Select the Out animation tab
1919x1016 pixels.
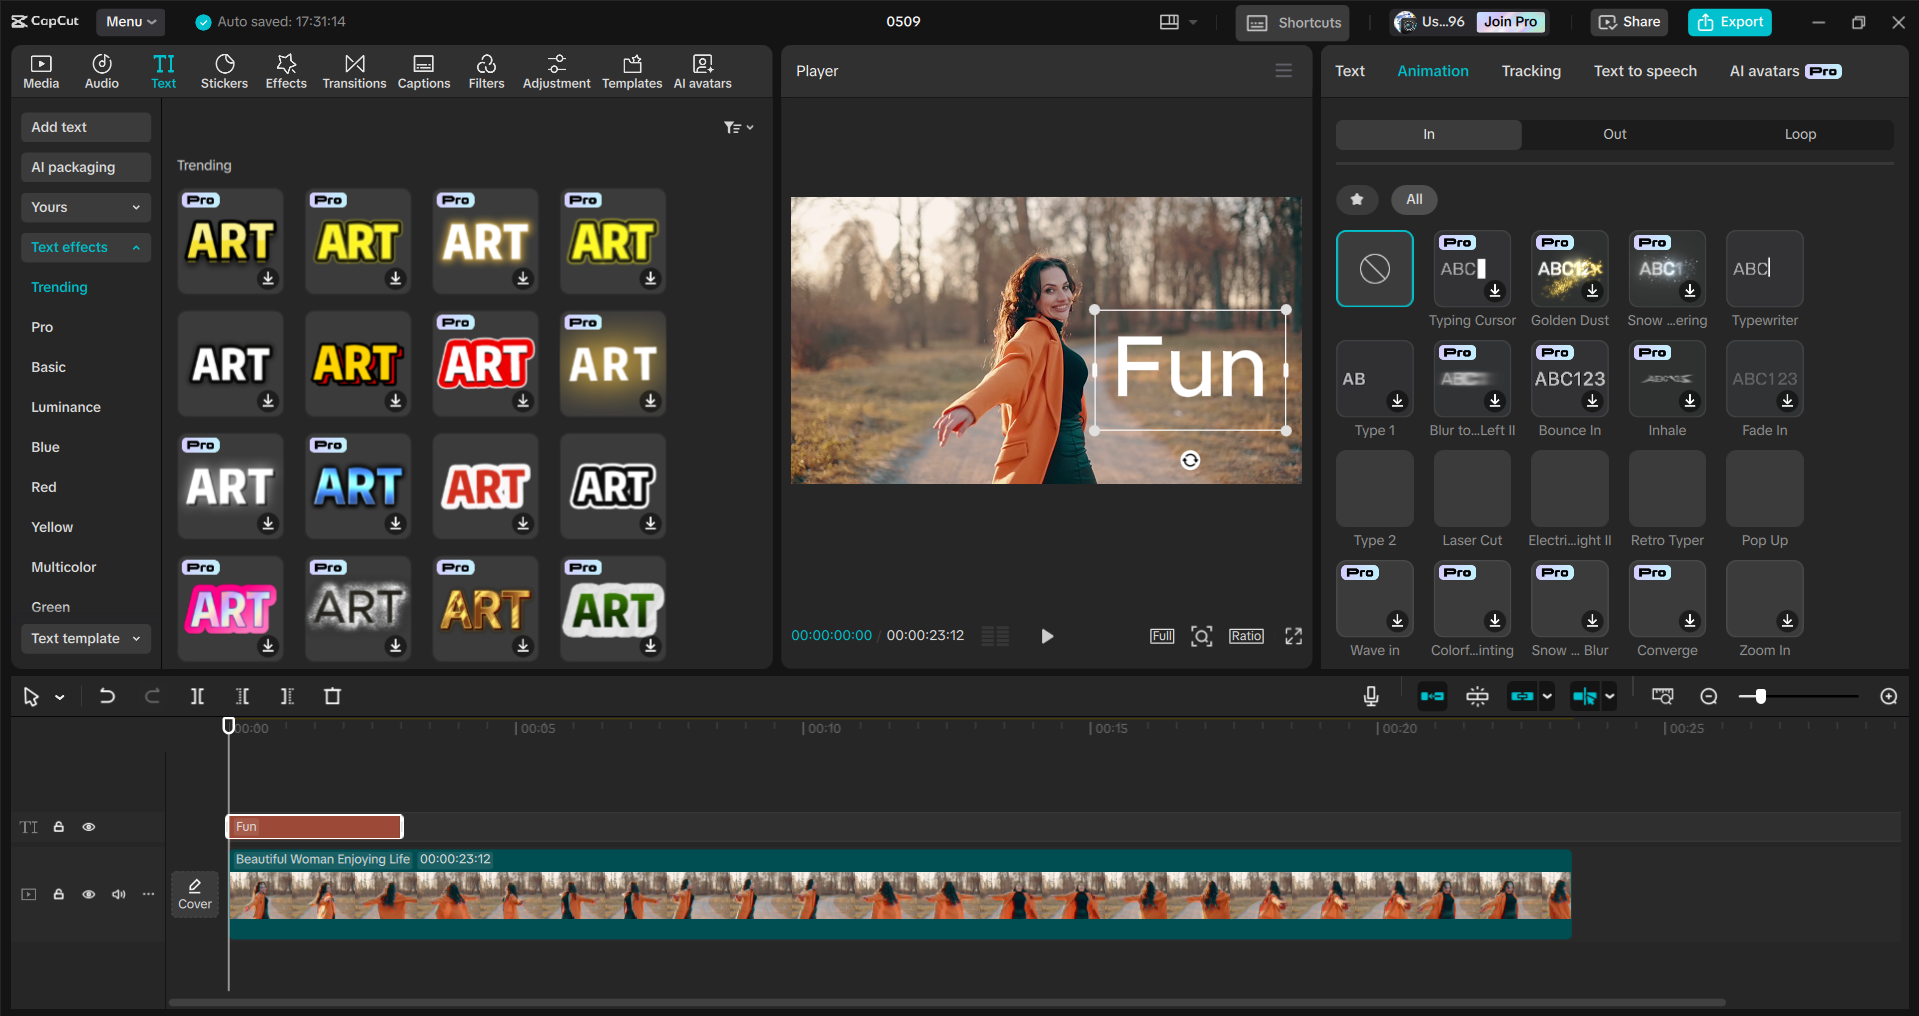tap(1613, 133)
